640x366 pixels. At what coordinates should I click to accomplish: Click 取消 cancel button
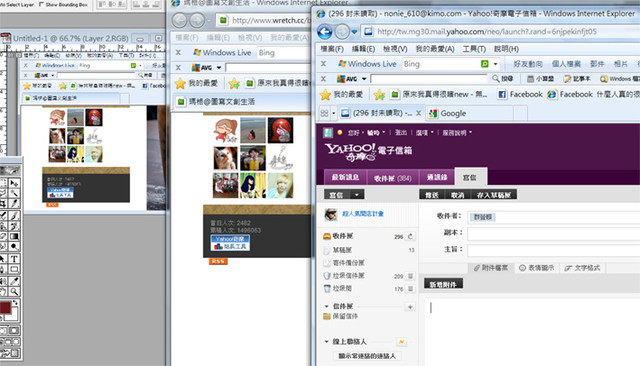(x=458, y=195)
